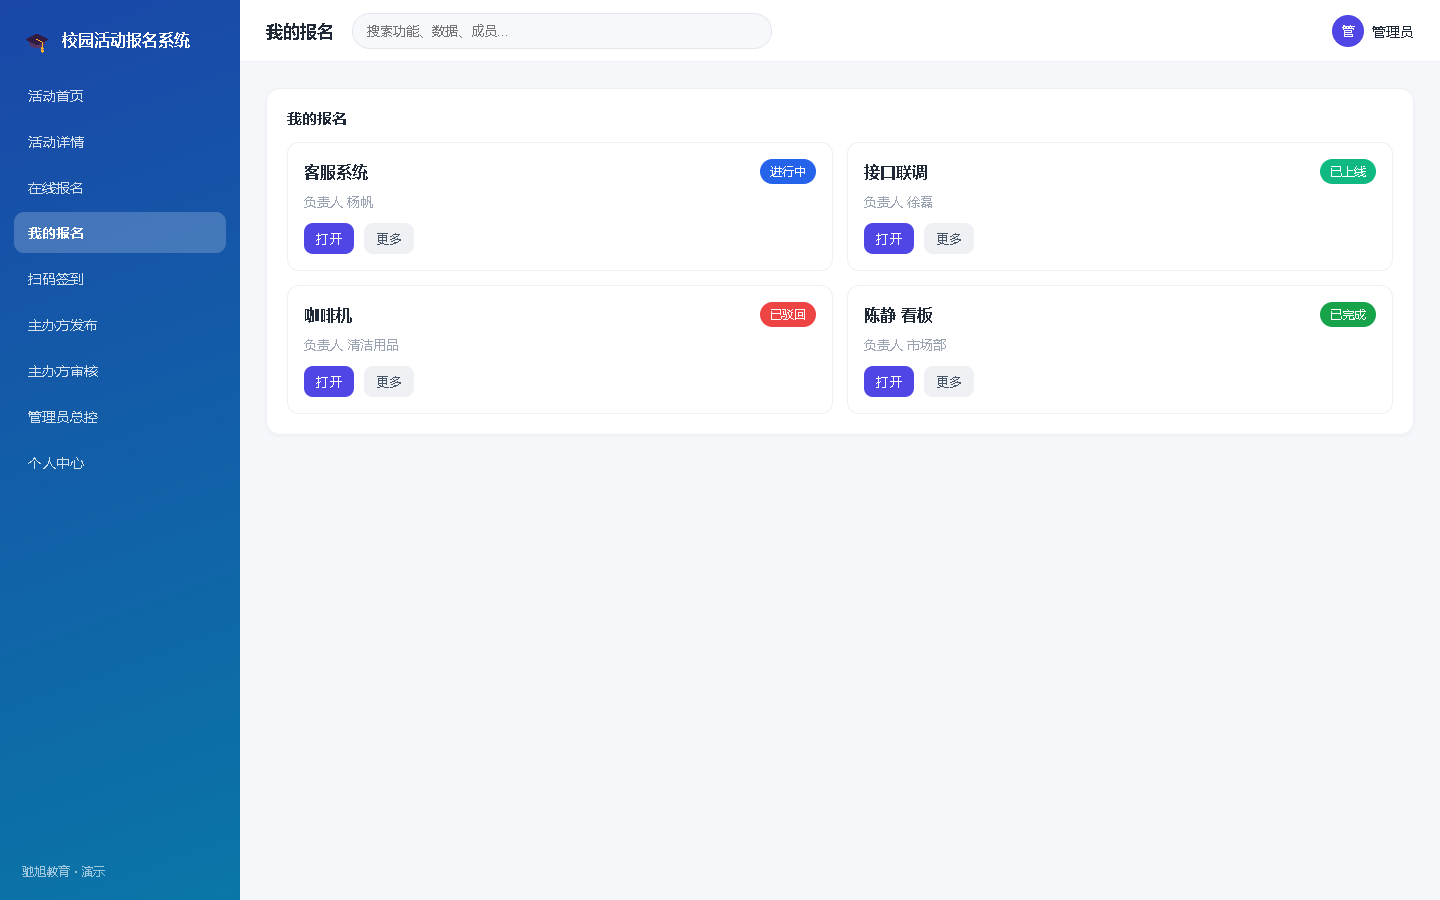Click the admin avatar circle icon
This screenshot has height=900, width=1440.
pyautogui.click(x=1348, y=31)
